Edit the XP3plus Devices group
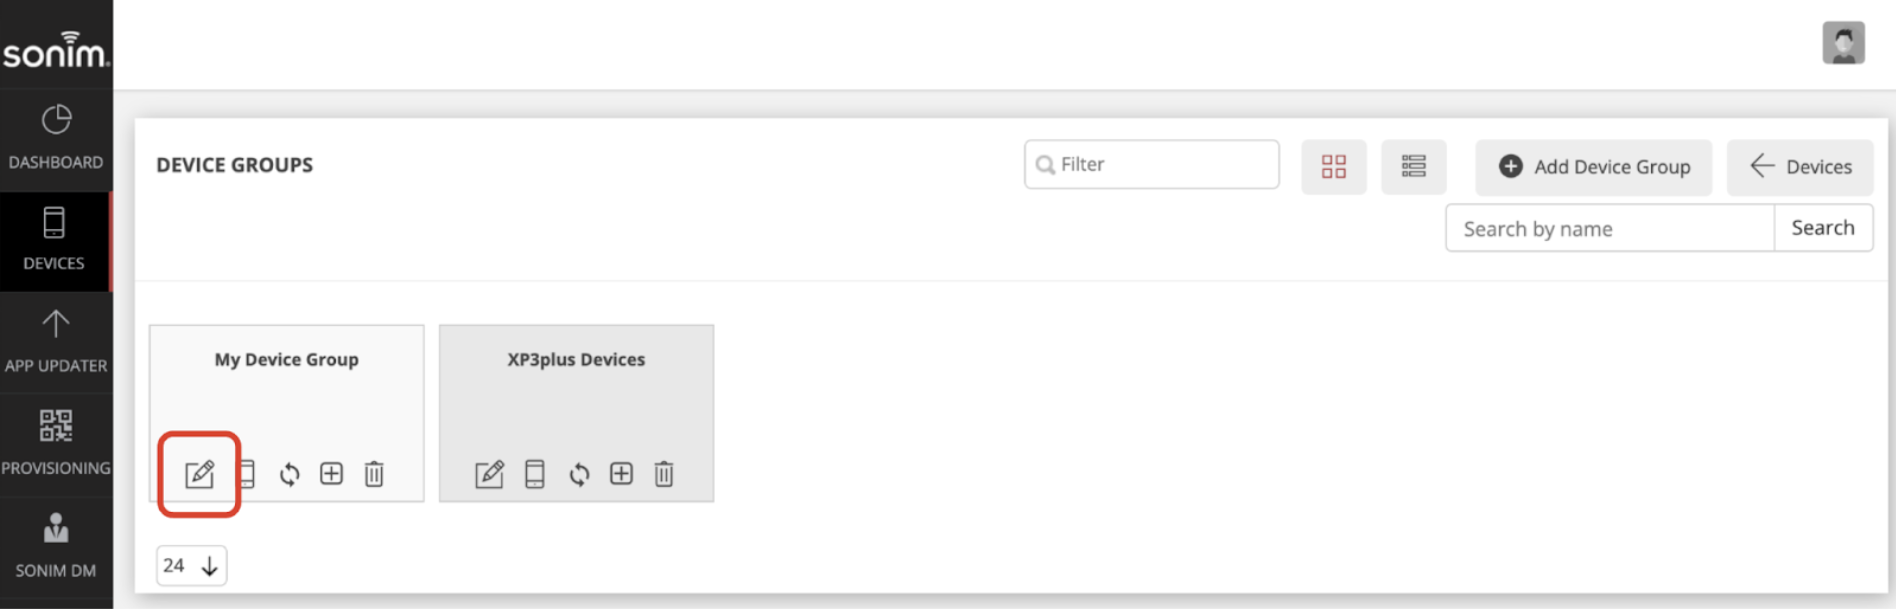Screen dimensions: 1896x610 (x=490, y=474)
